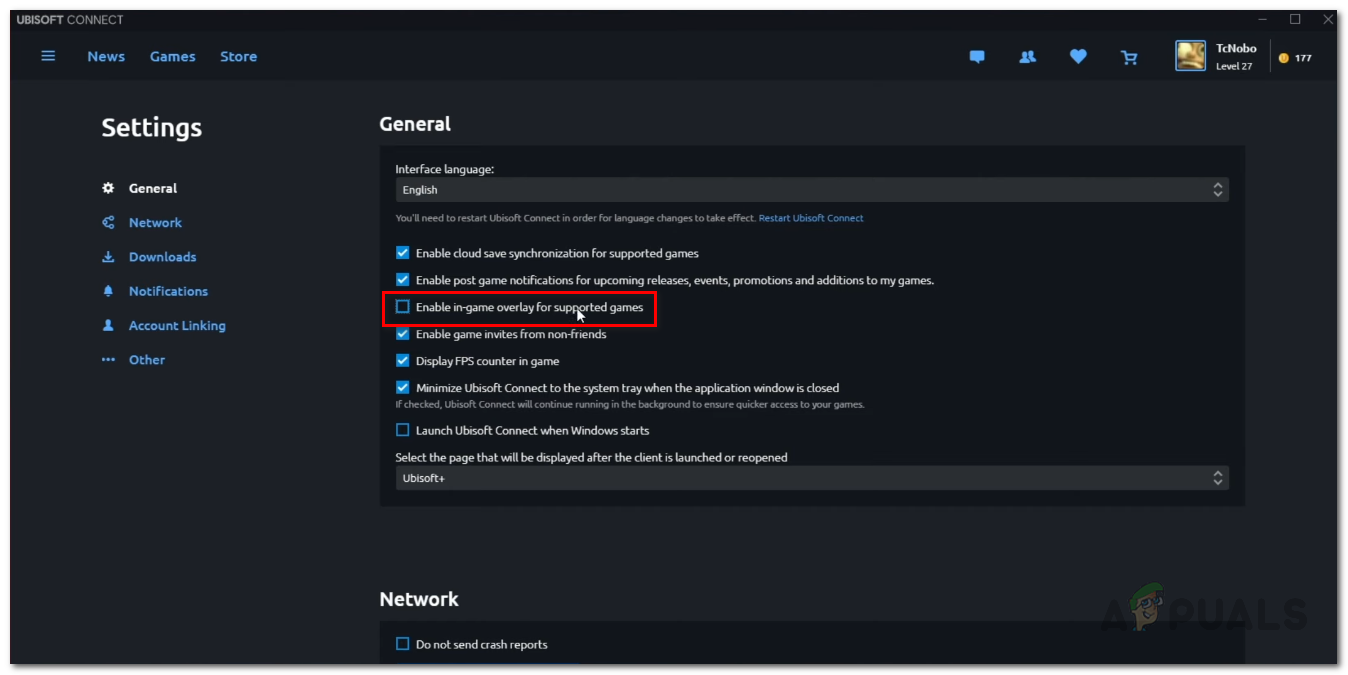This screenshot has height=675, width=1348.
Task: Open the startup page dropdown showing Ubisoft+
Action: (811, 478)
